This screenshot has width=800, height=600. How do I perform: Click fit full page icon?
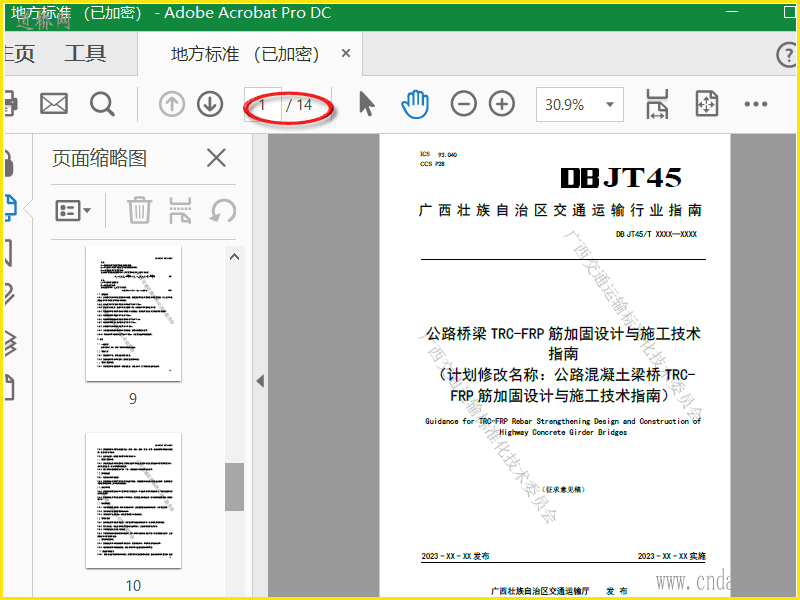(707, 104)
